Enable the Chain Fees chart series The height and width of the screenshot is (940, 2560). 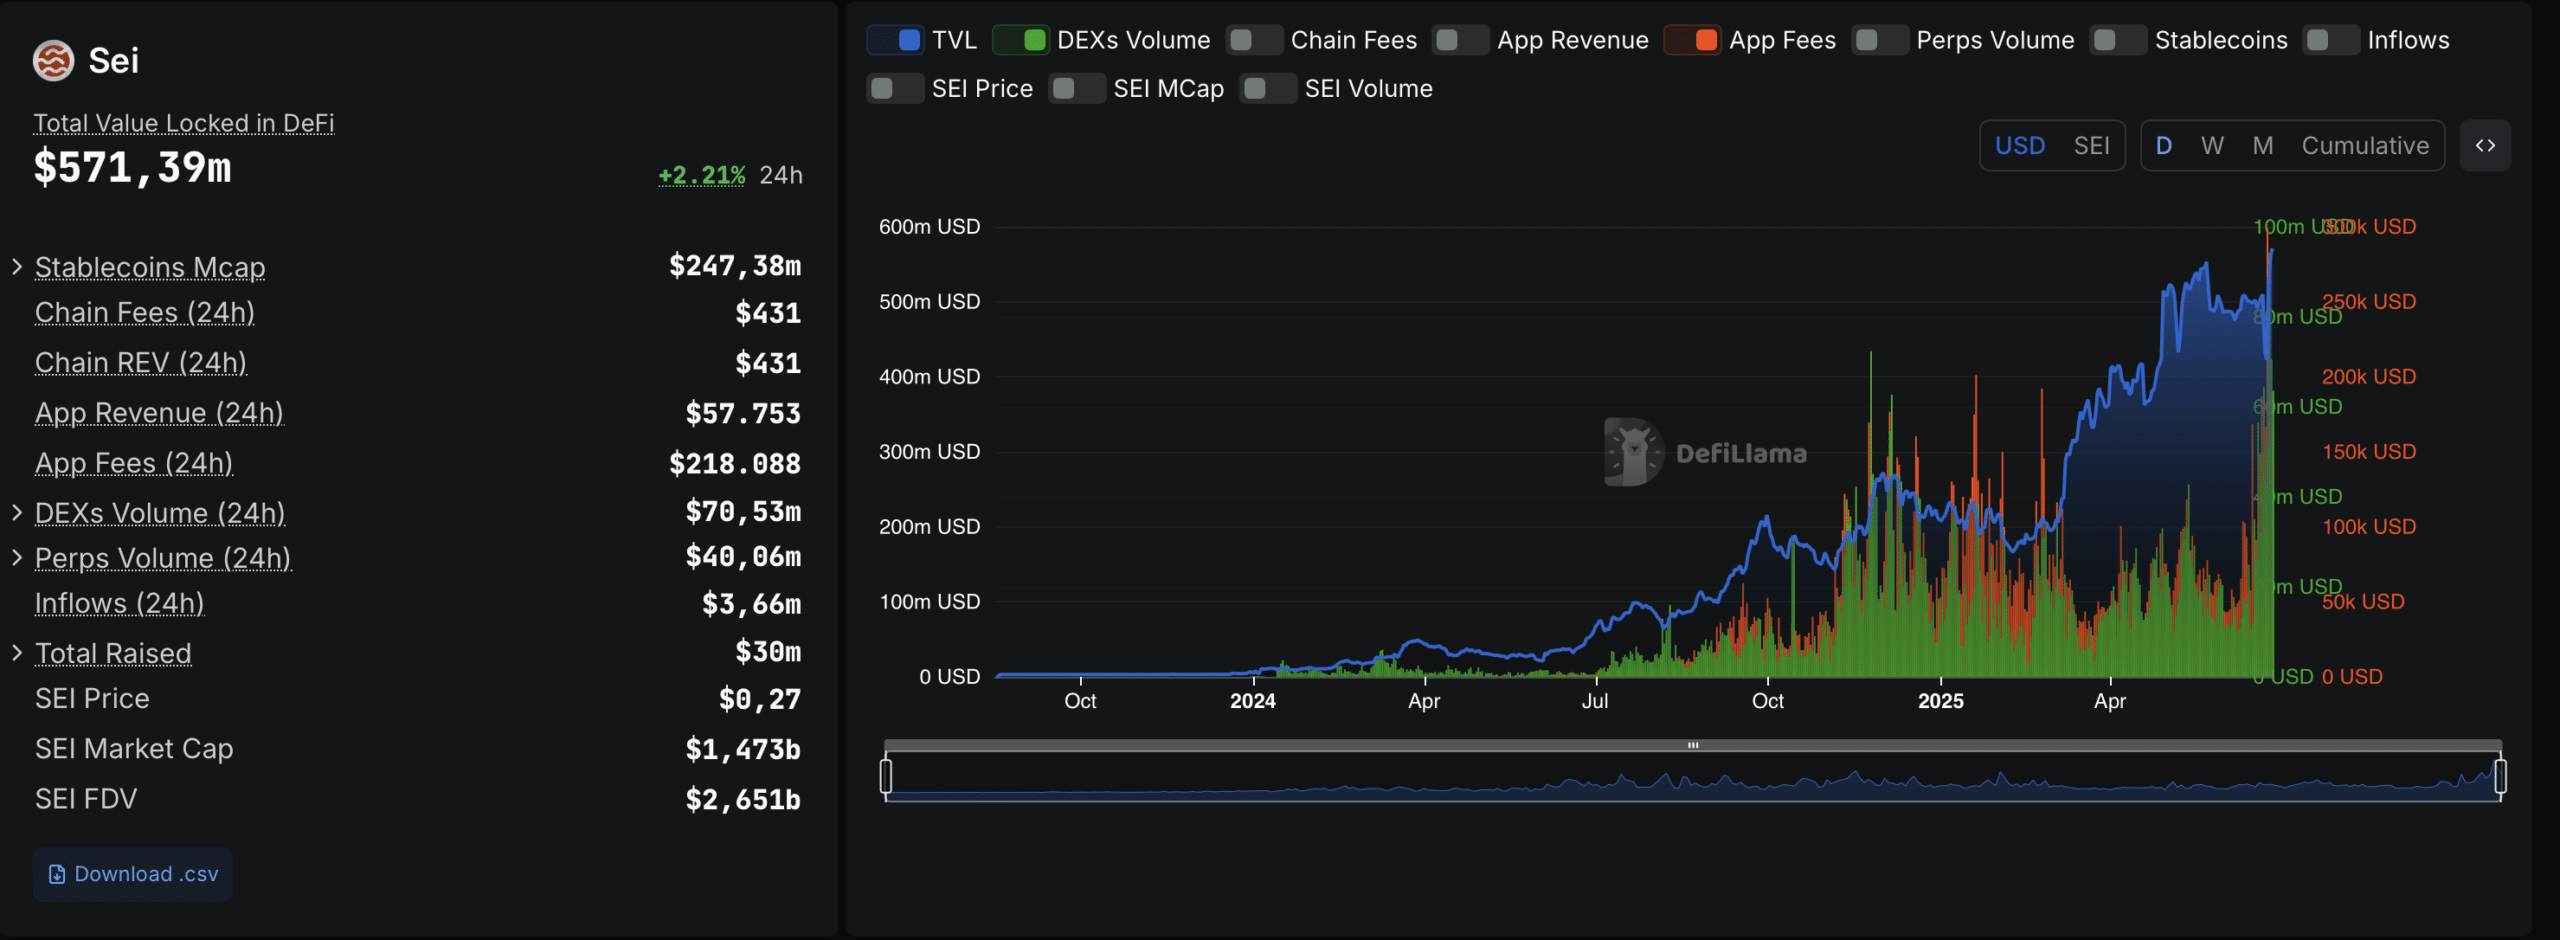[1254, 40]
